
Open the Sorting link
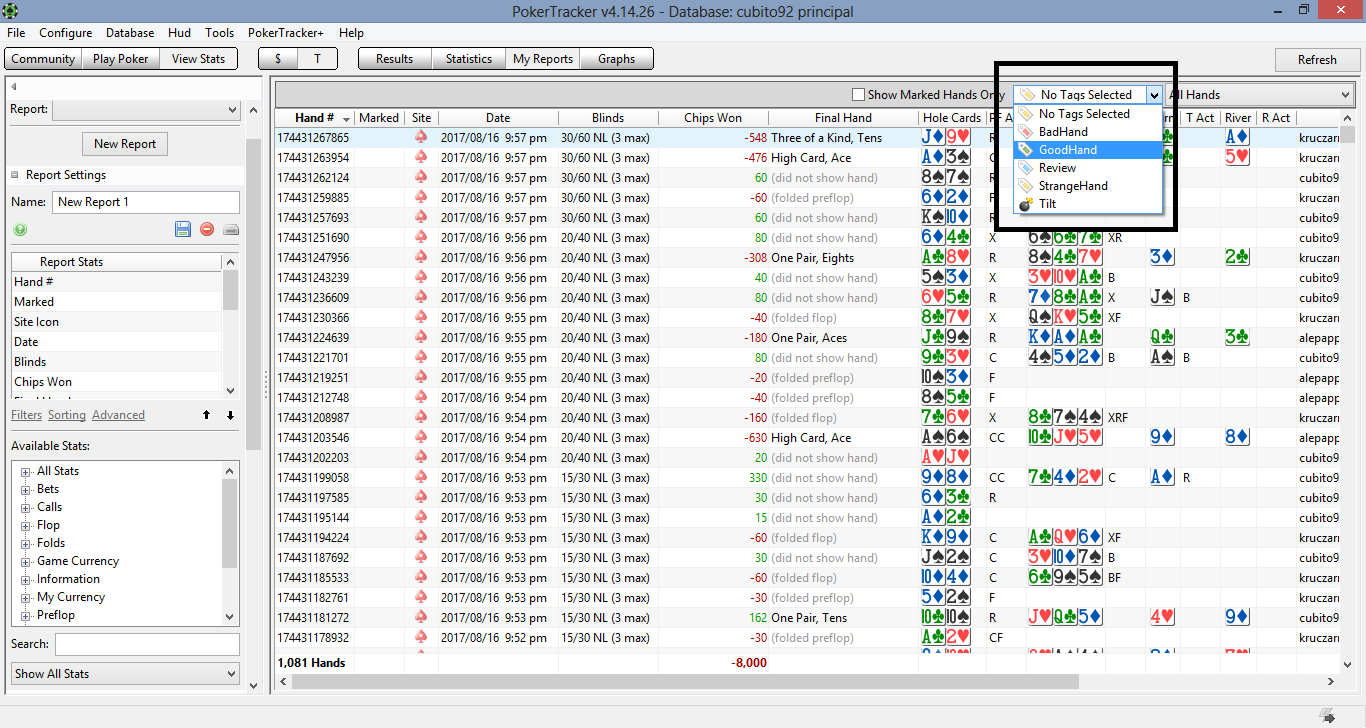(67, 415)
